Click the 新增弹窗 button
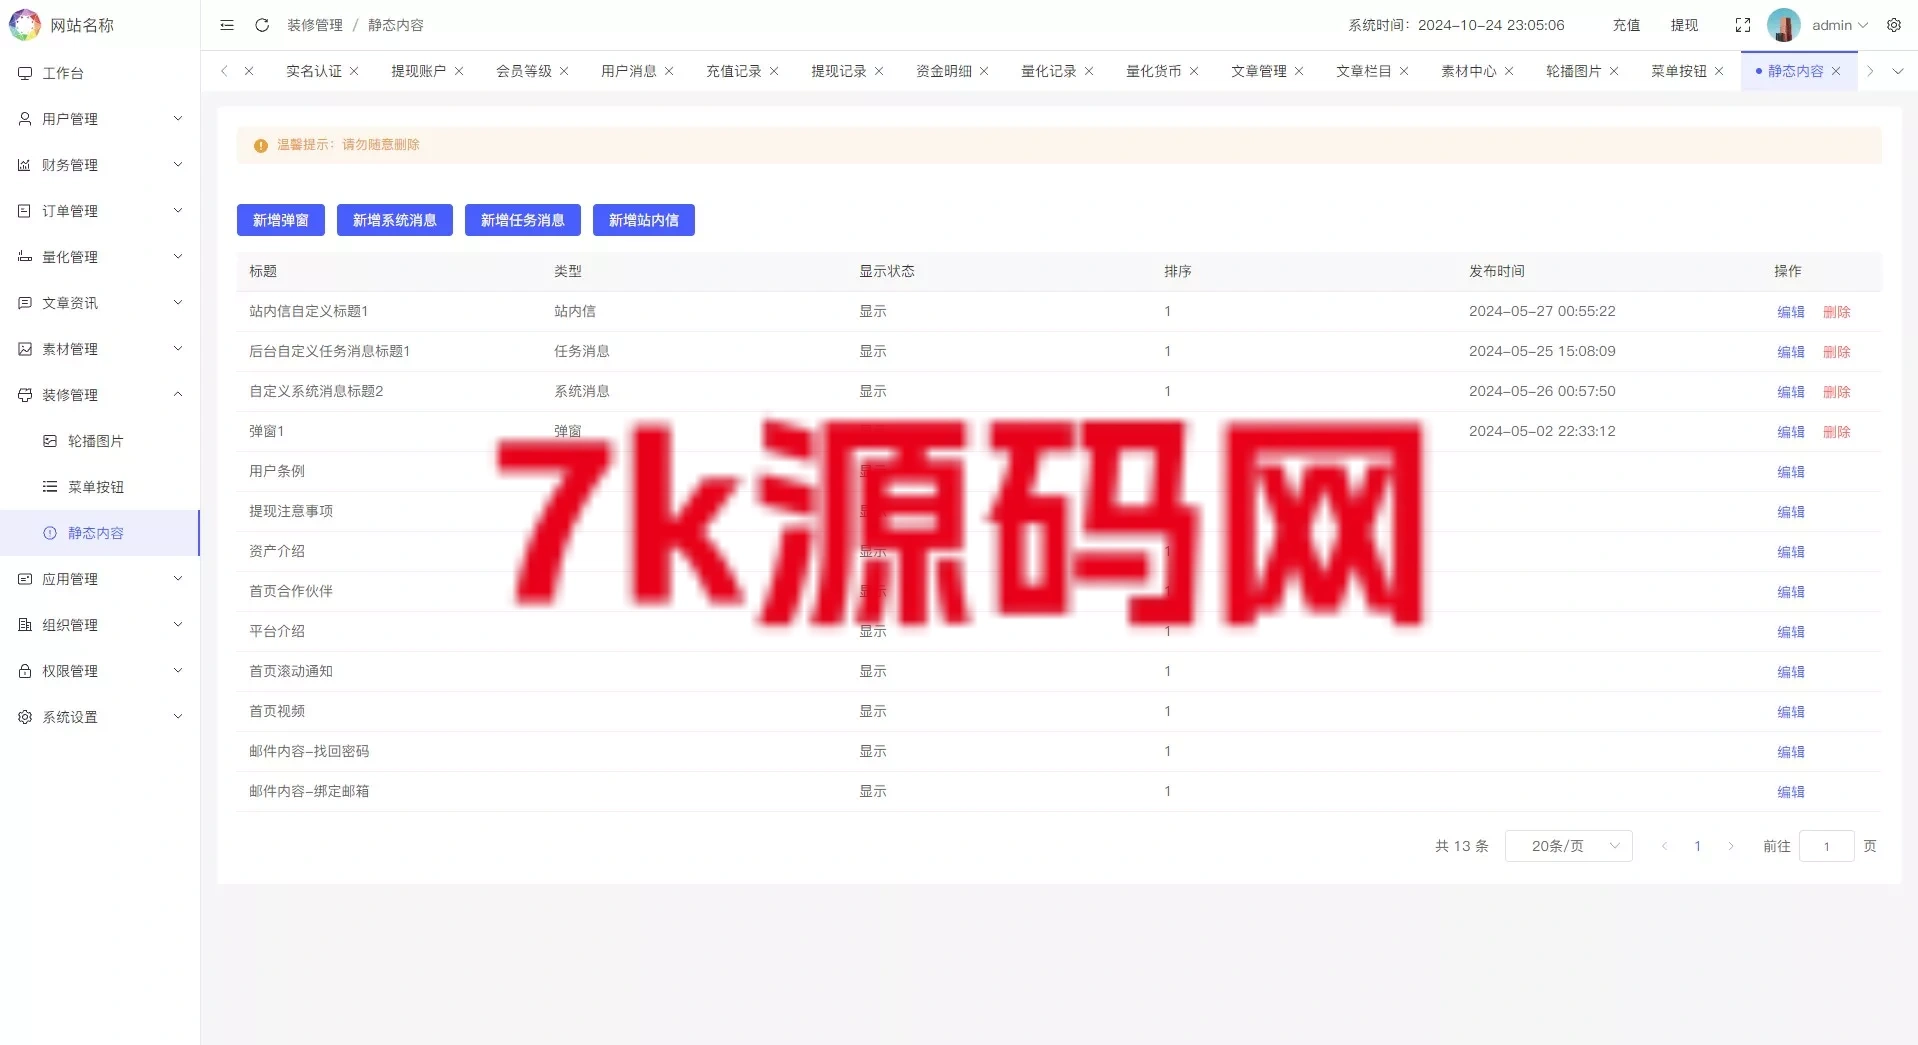The image size is (1918, 1045). coord(281,220)
